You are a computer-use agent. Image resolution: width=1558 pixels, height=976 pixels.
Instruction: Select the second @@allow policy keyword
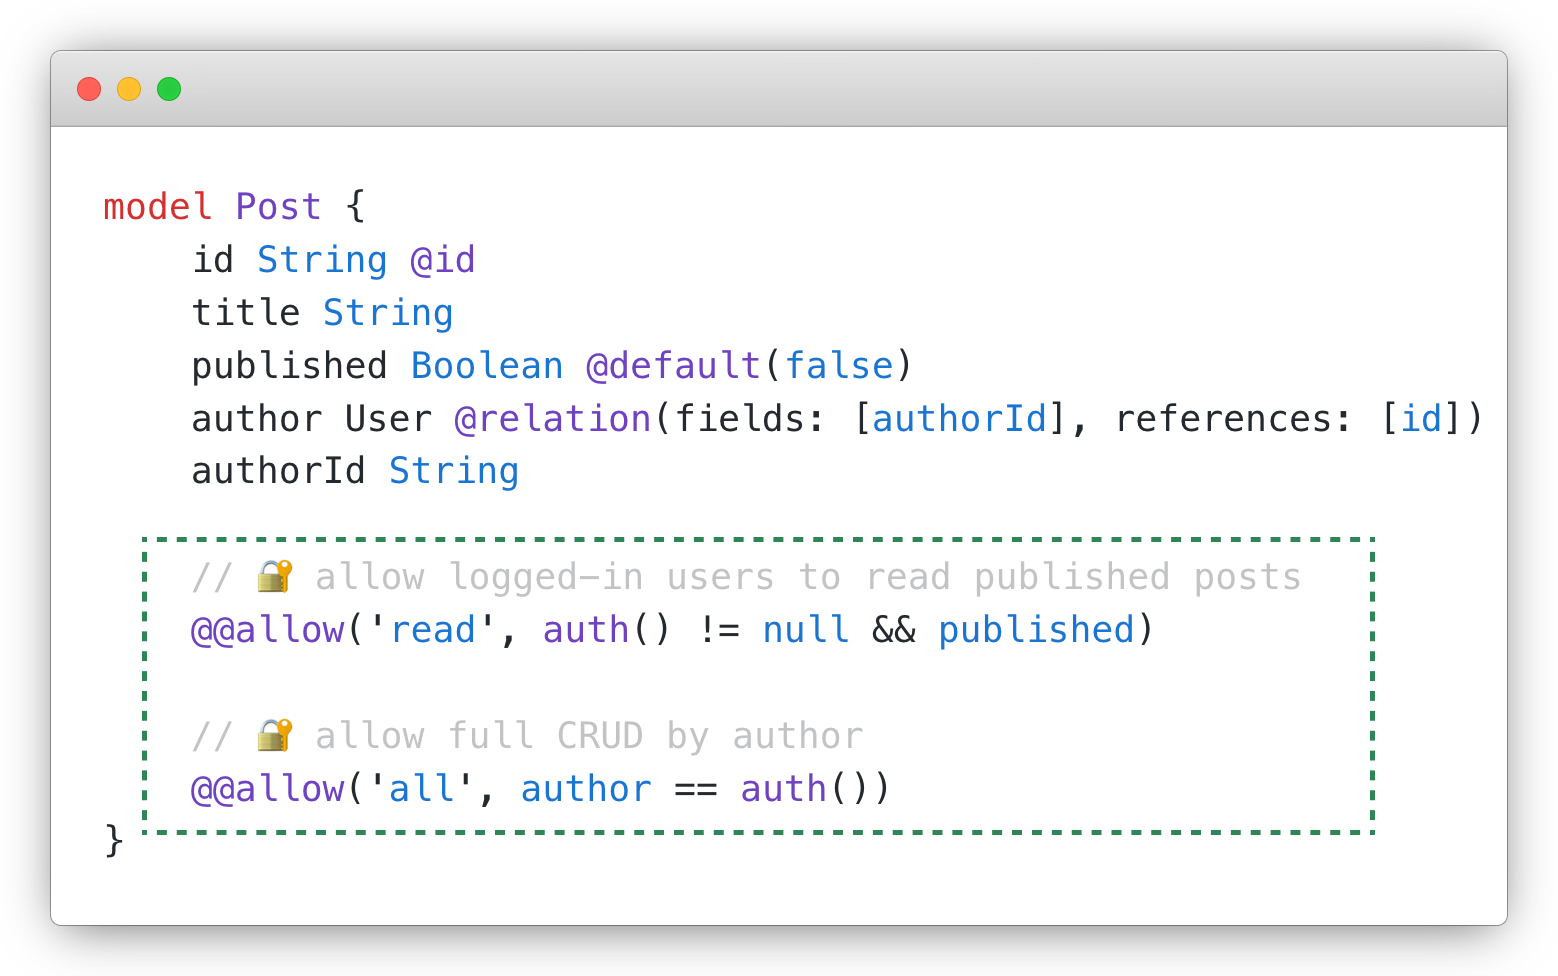pos(267,788)
